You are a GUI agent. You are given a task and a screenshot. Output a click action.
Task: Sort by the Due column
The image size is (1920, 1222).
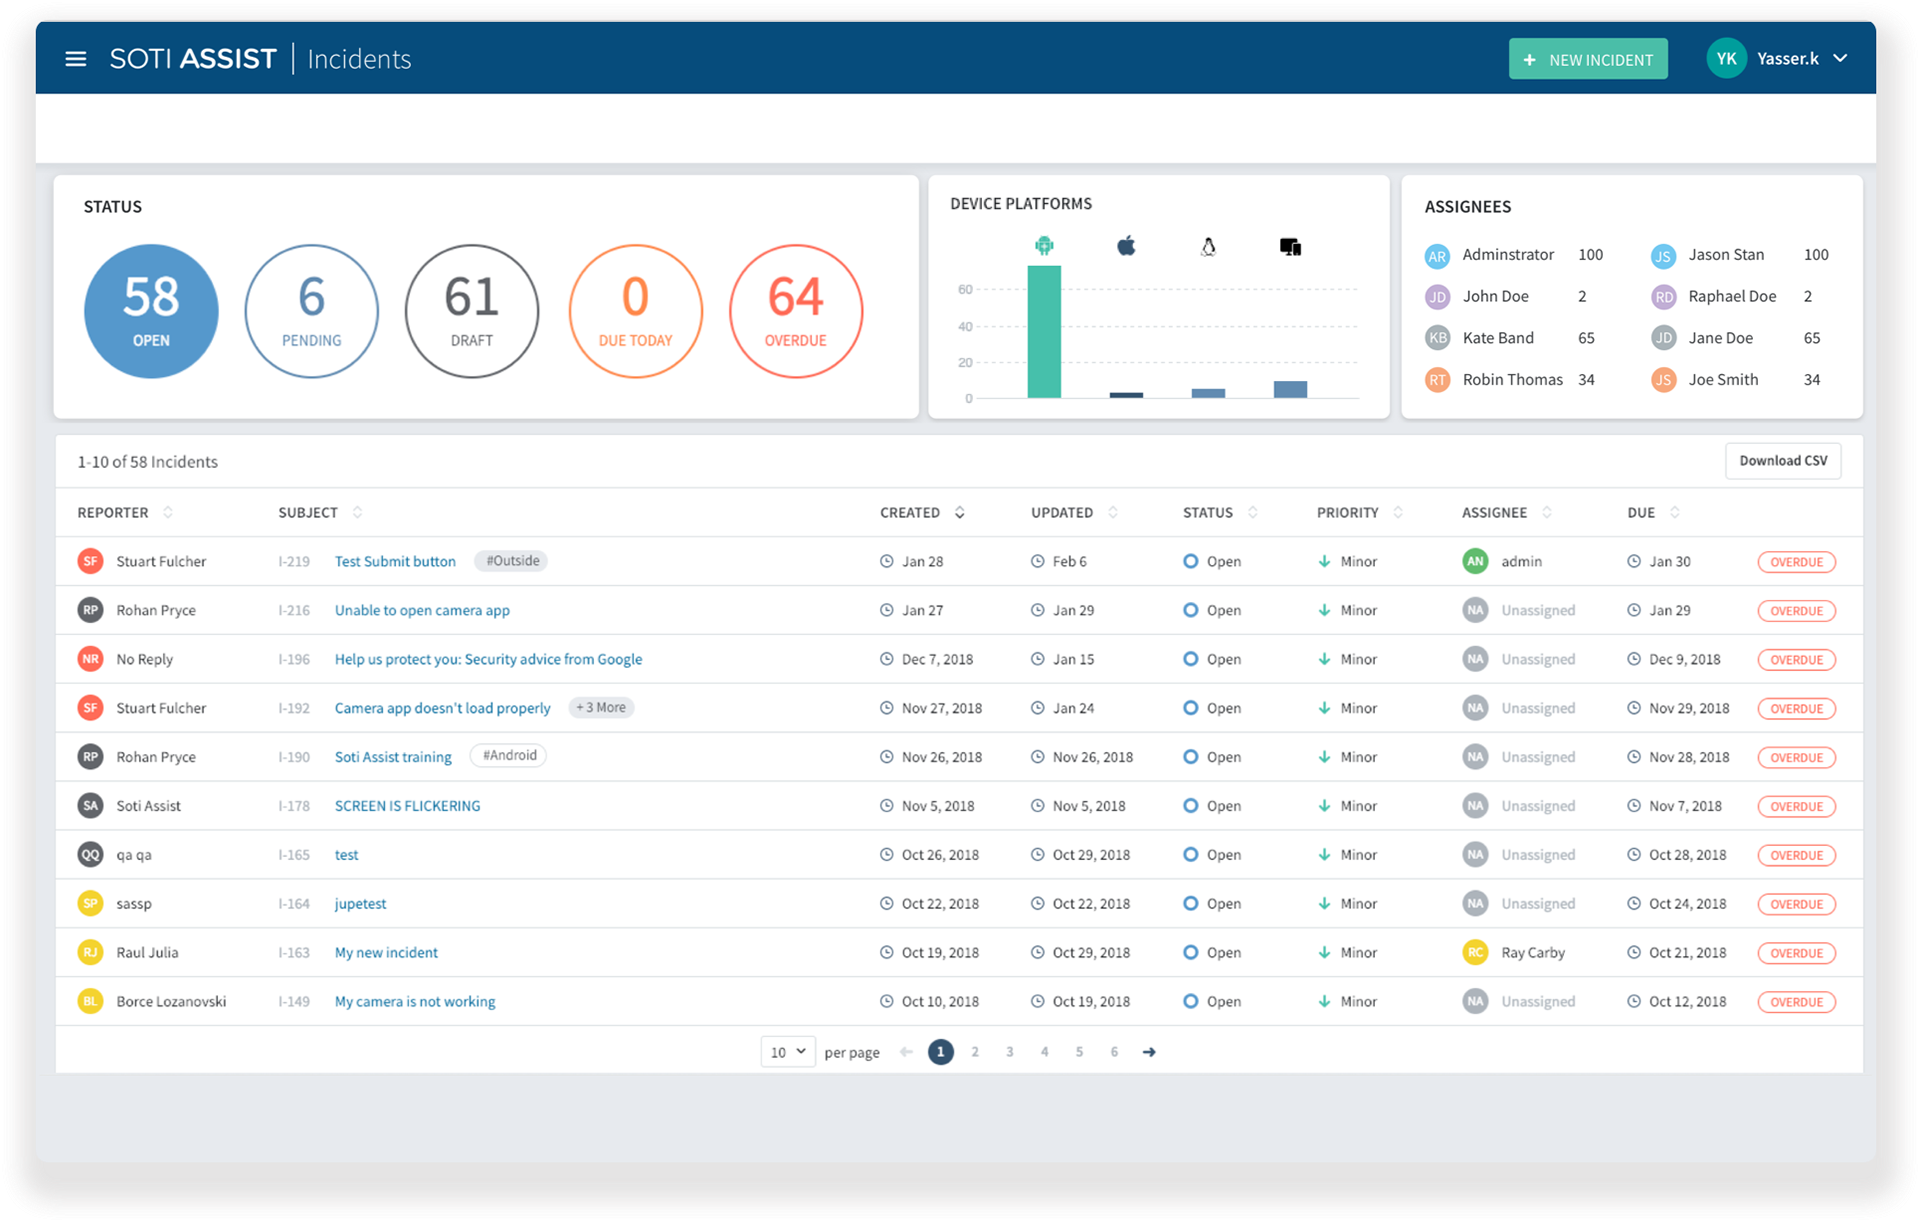[x=1653, y=512]
